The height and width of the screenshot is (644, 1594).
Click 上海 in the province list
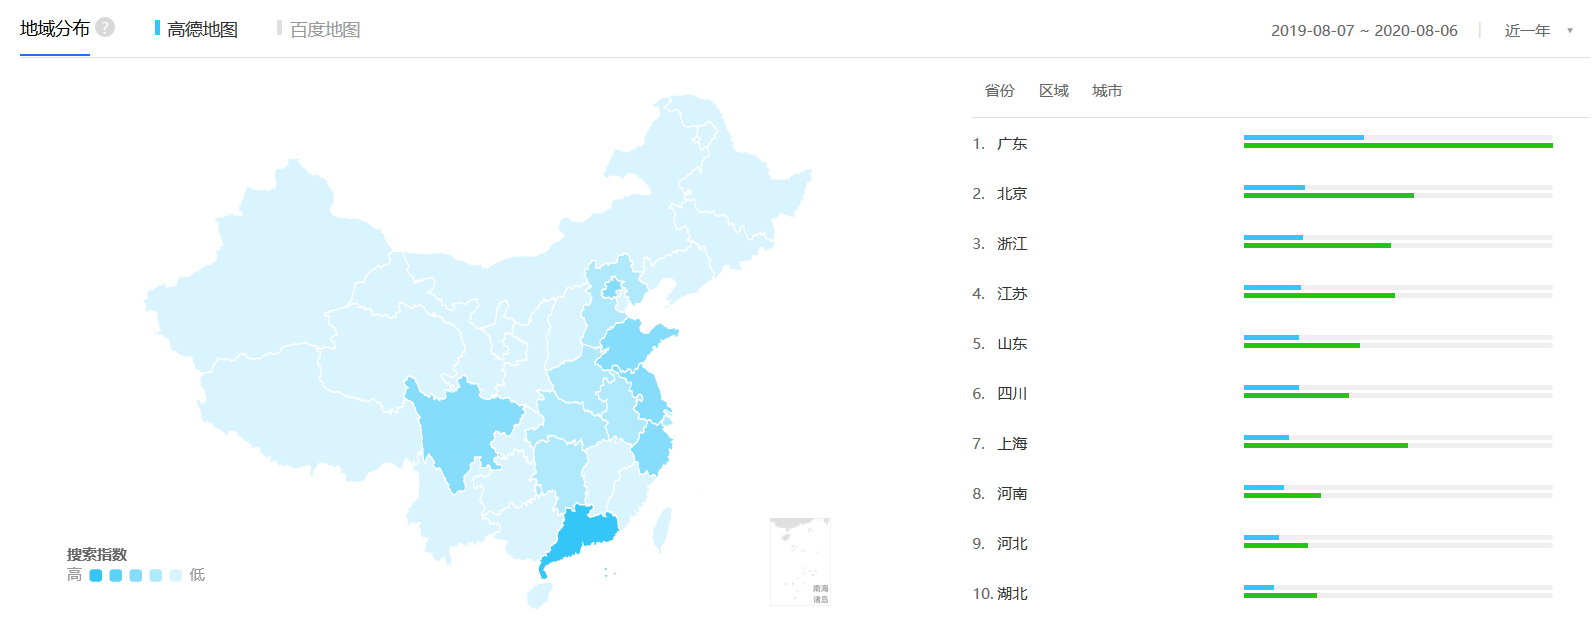pyautogui.click(x=1012, y=443)
